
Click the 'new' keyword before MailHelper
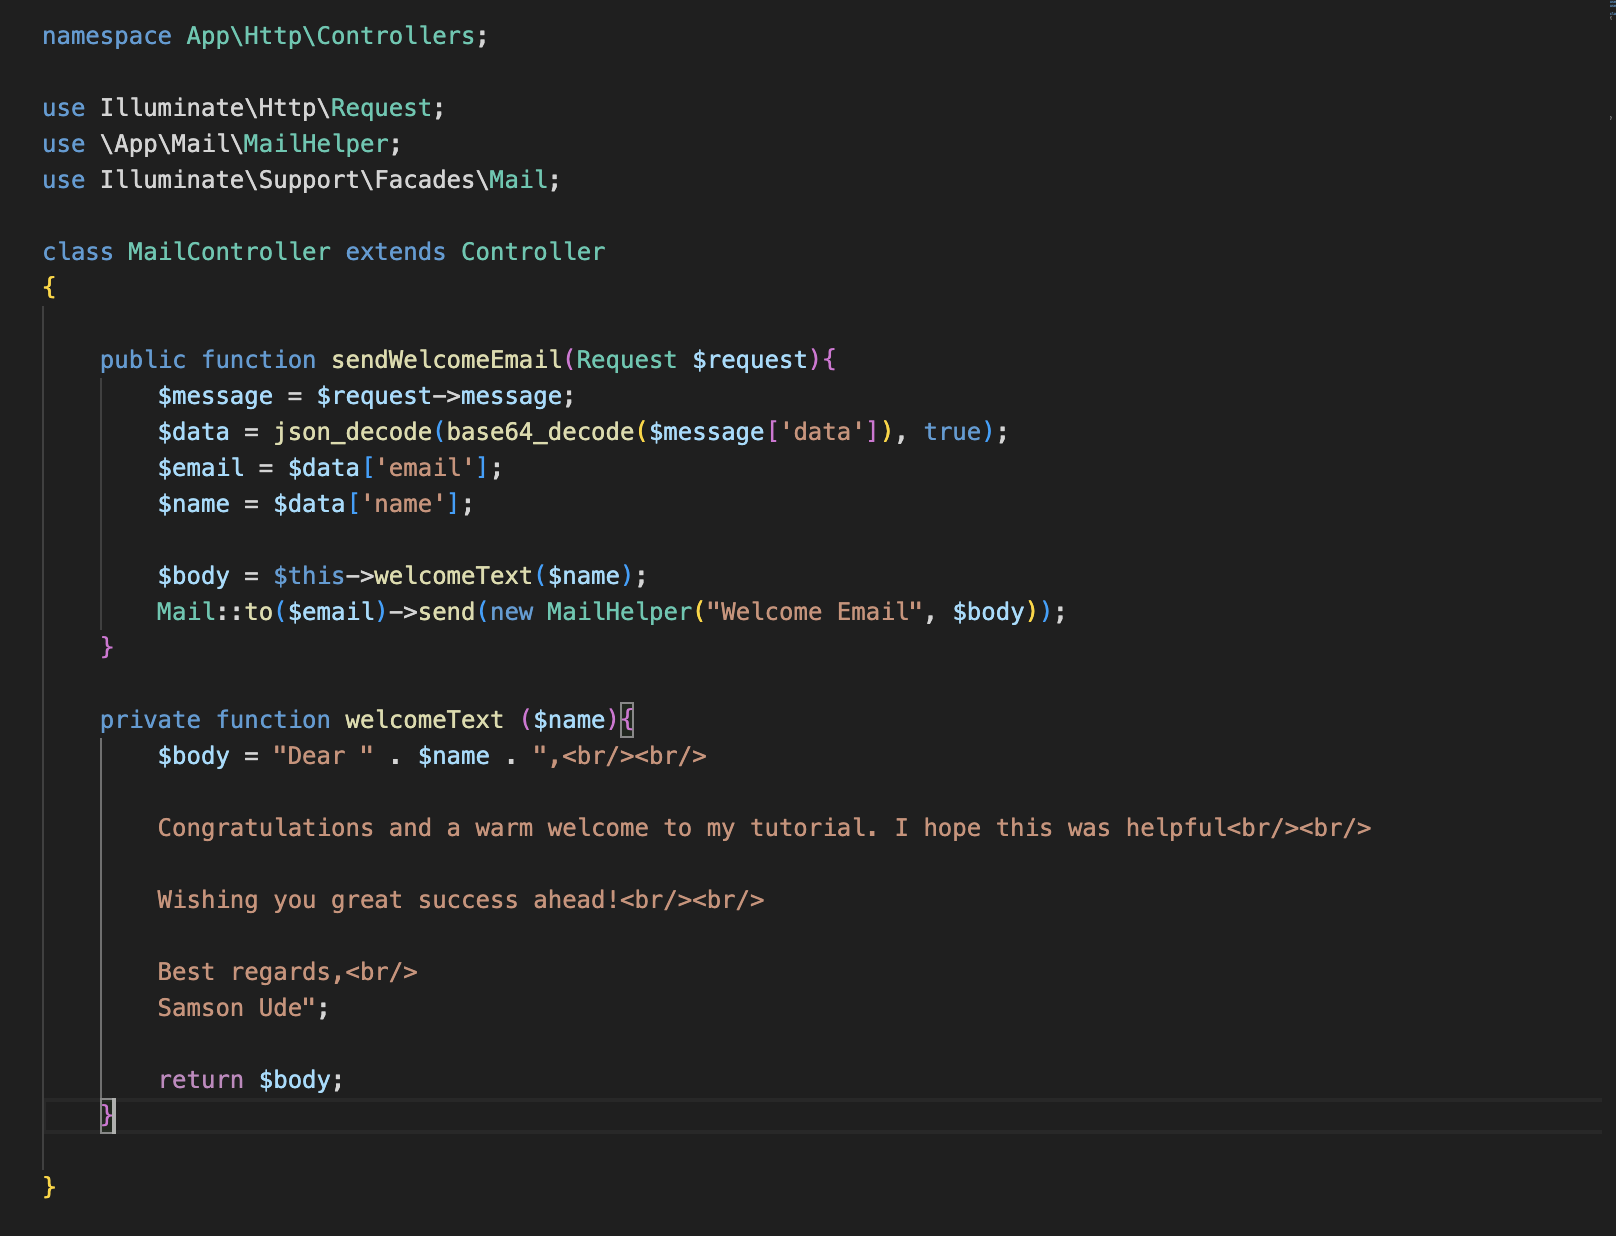[511, 612]
